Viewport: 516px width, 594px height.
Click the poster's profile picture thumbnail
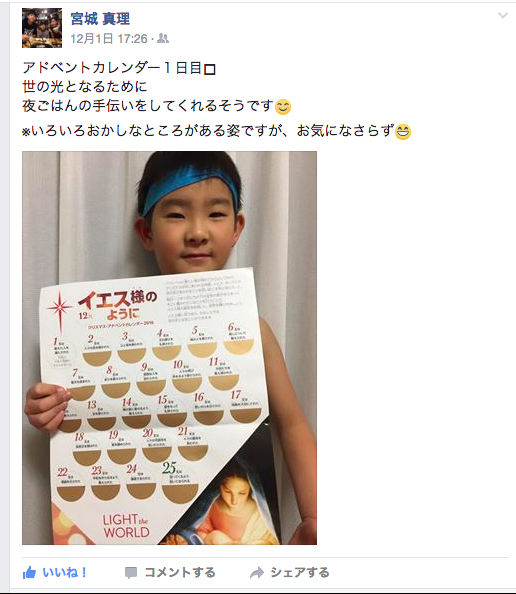pyautogui.click(x=42, y=28)
